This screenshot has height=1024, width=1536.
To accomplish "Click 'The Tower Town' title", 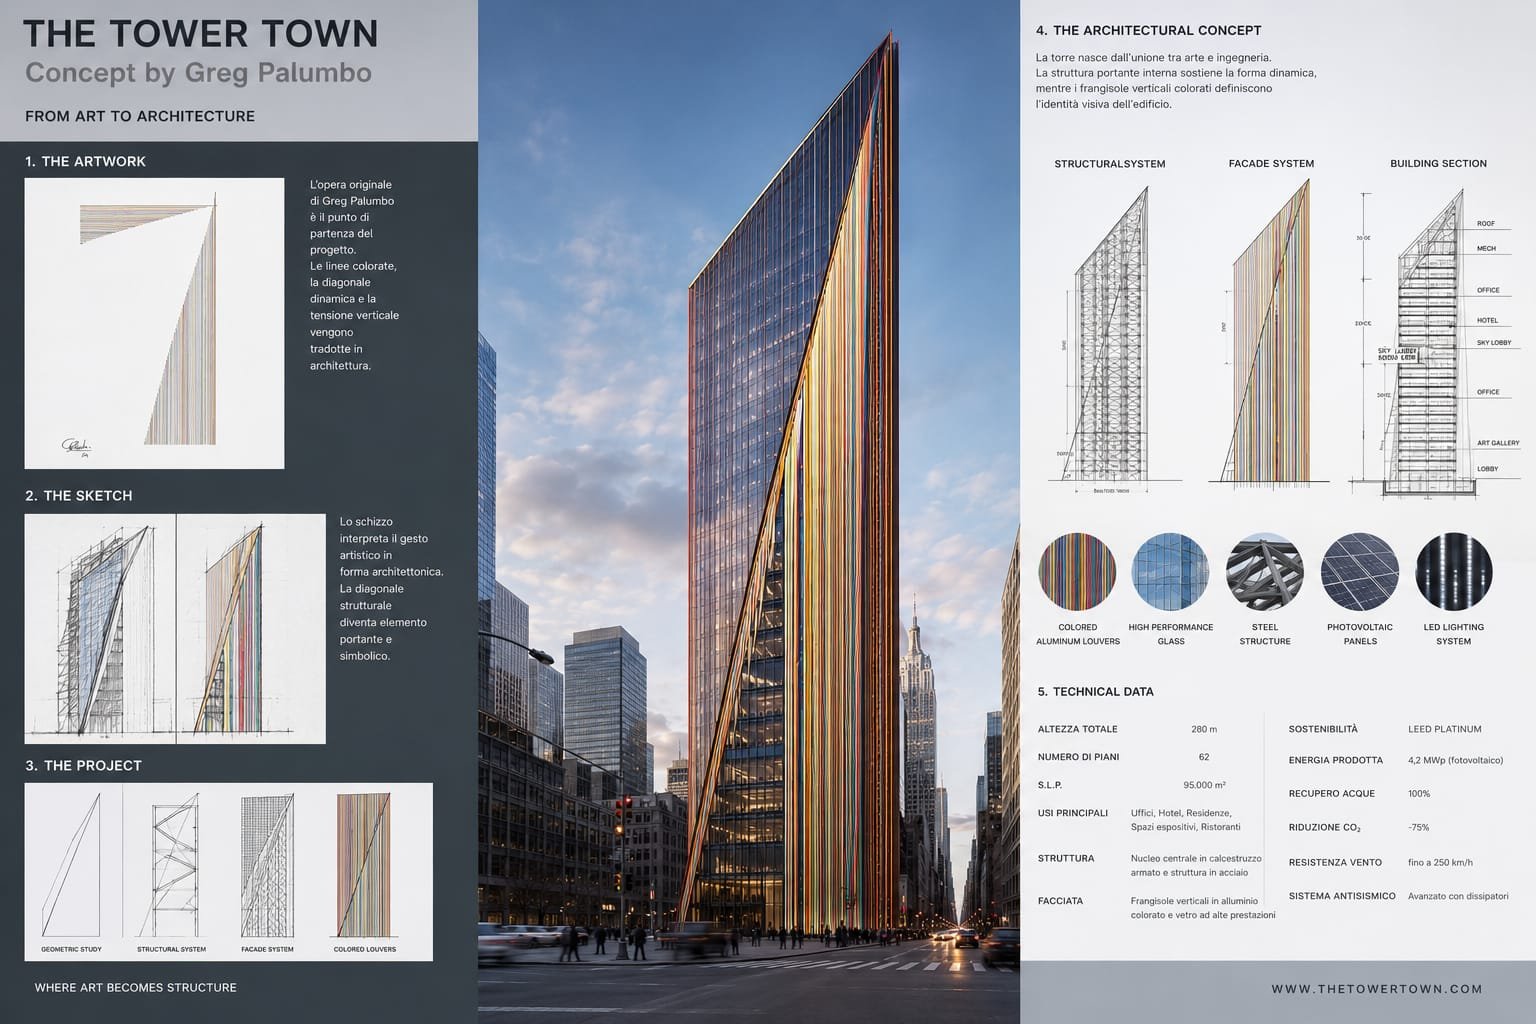I will [x=201, y=34].
